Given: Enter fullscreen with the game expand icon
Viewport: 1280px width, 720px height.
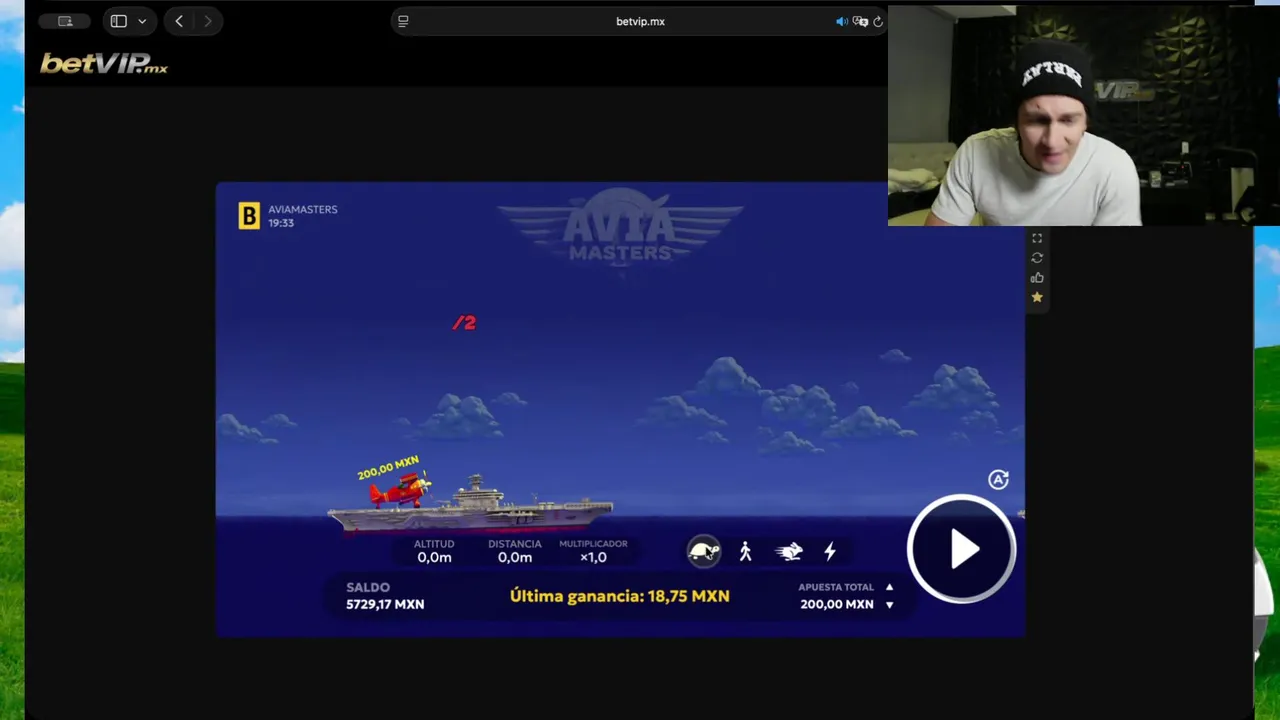Looking at the screenshot, I should [x=1037, y=238].
